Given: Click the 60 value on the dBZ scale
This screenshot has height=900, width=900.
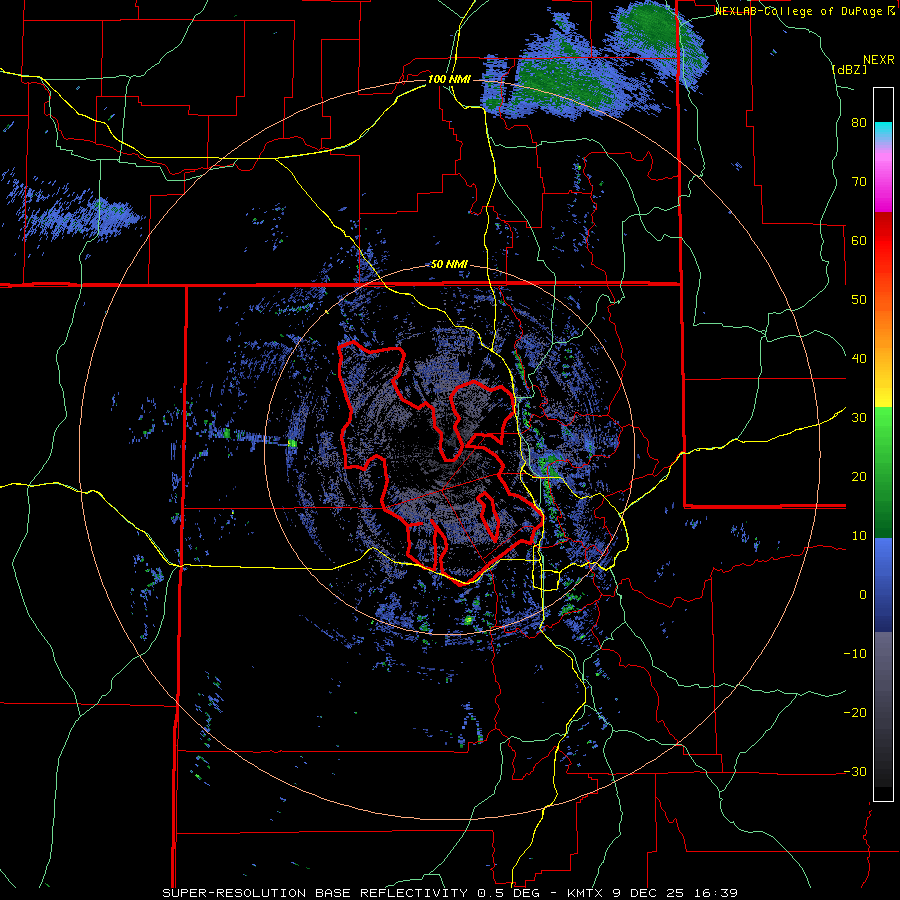Looking at the screenshot, I should click(x=859, y=240).
